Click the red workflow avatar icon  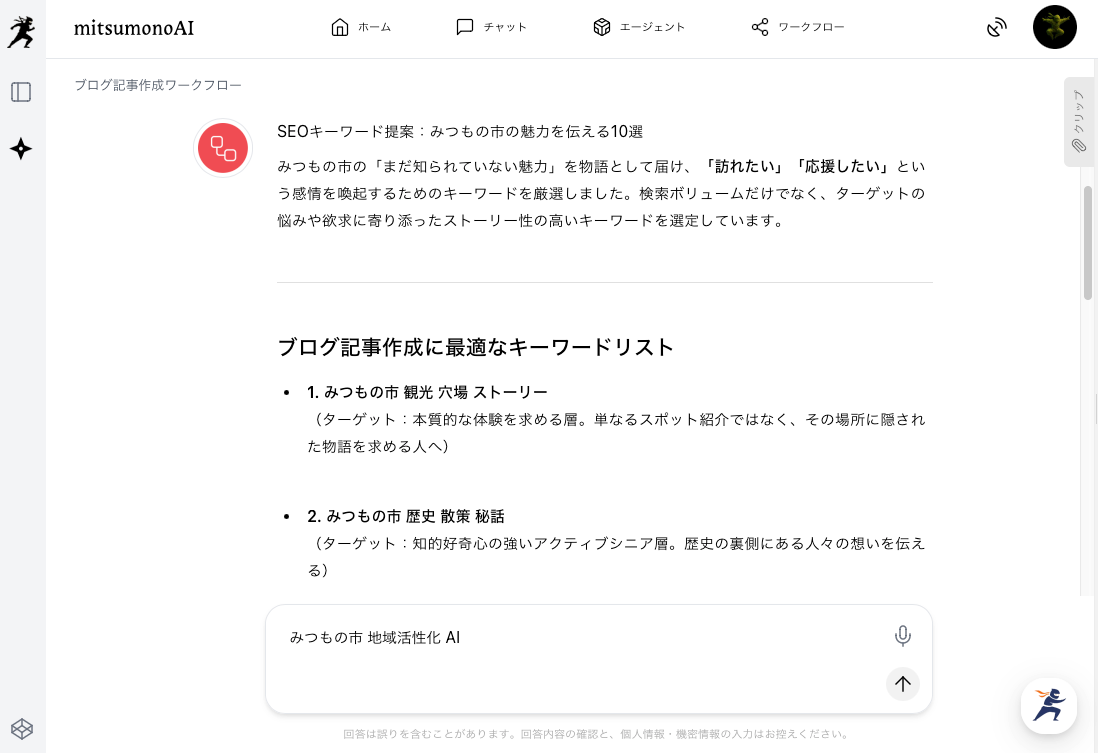(x=223, y=150)
